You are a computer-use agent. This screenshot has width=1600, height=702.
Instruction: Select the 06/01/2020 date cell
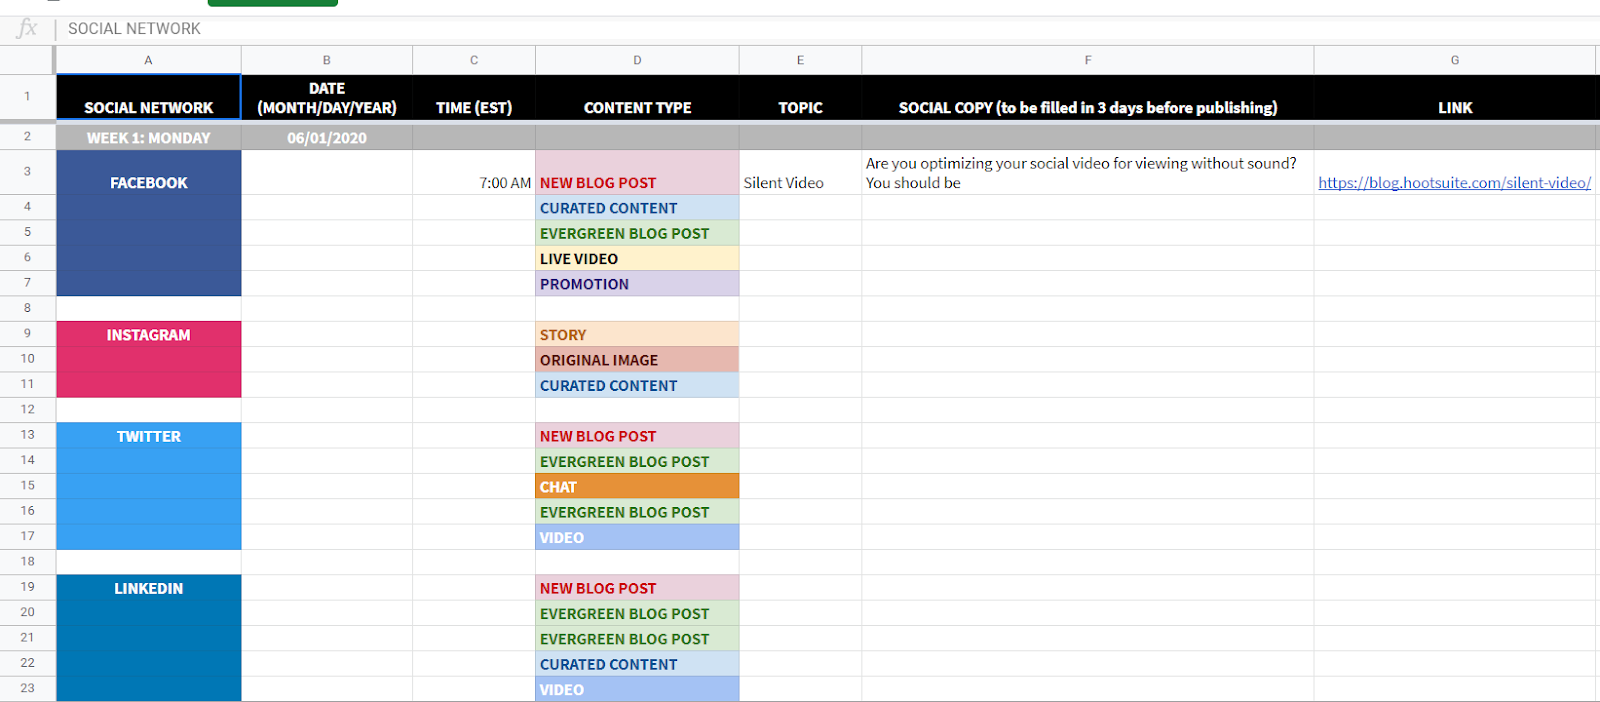click(327, 137)
